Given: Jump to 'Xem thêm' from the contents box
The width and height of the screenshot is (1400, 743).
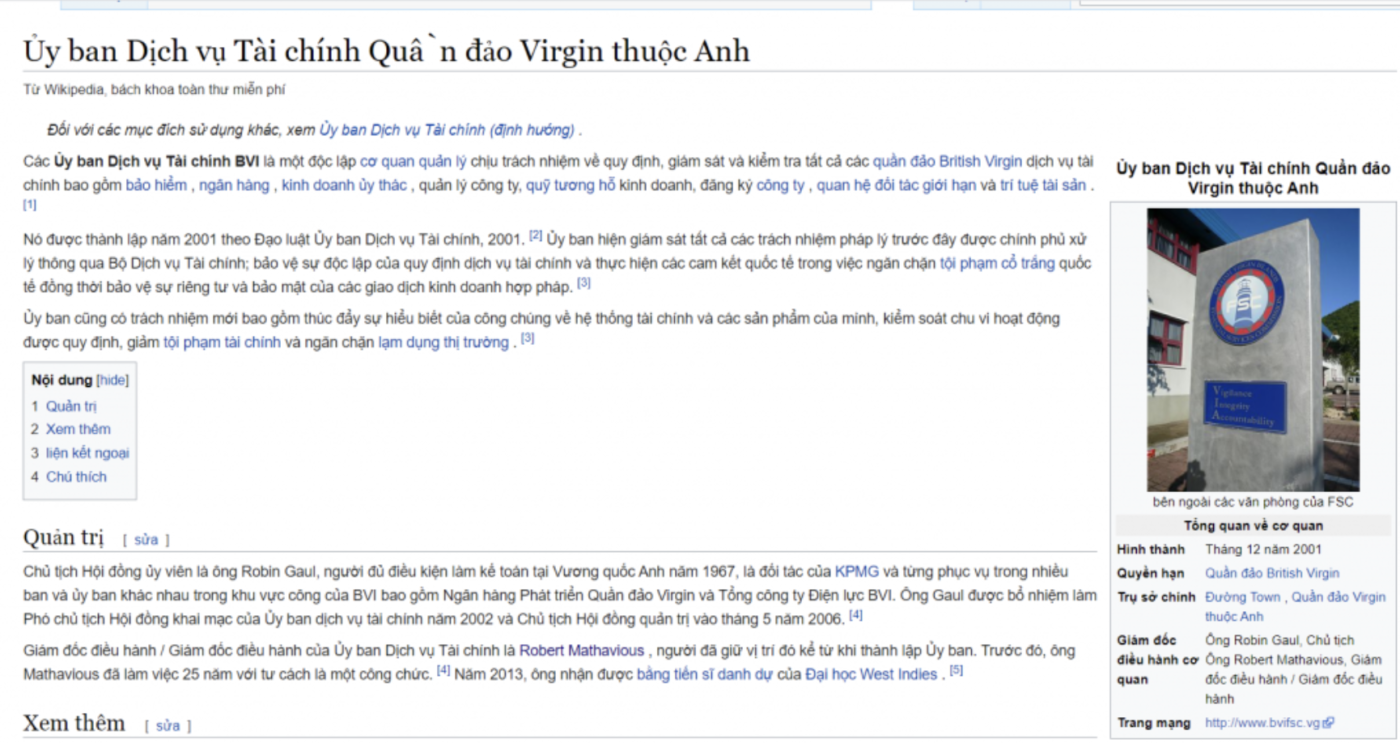Looking at the screenshot, I should pyautogui.click(x=78, y=429).
